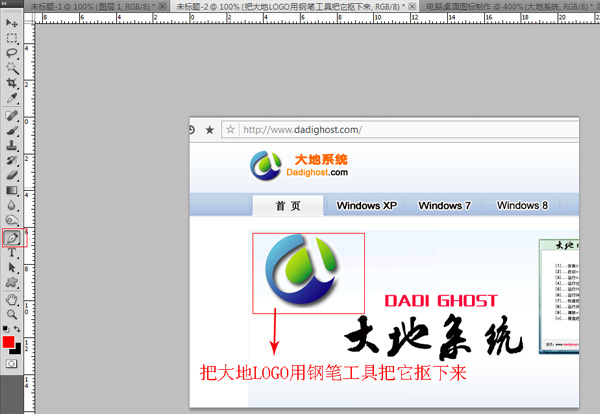
Task: Click the dadighost.com address field
Action: (x=400, y=129)
